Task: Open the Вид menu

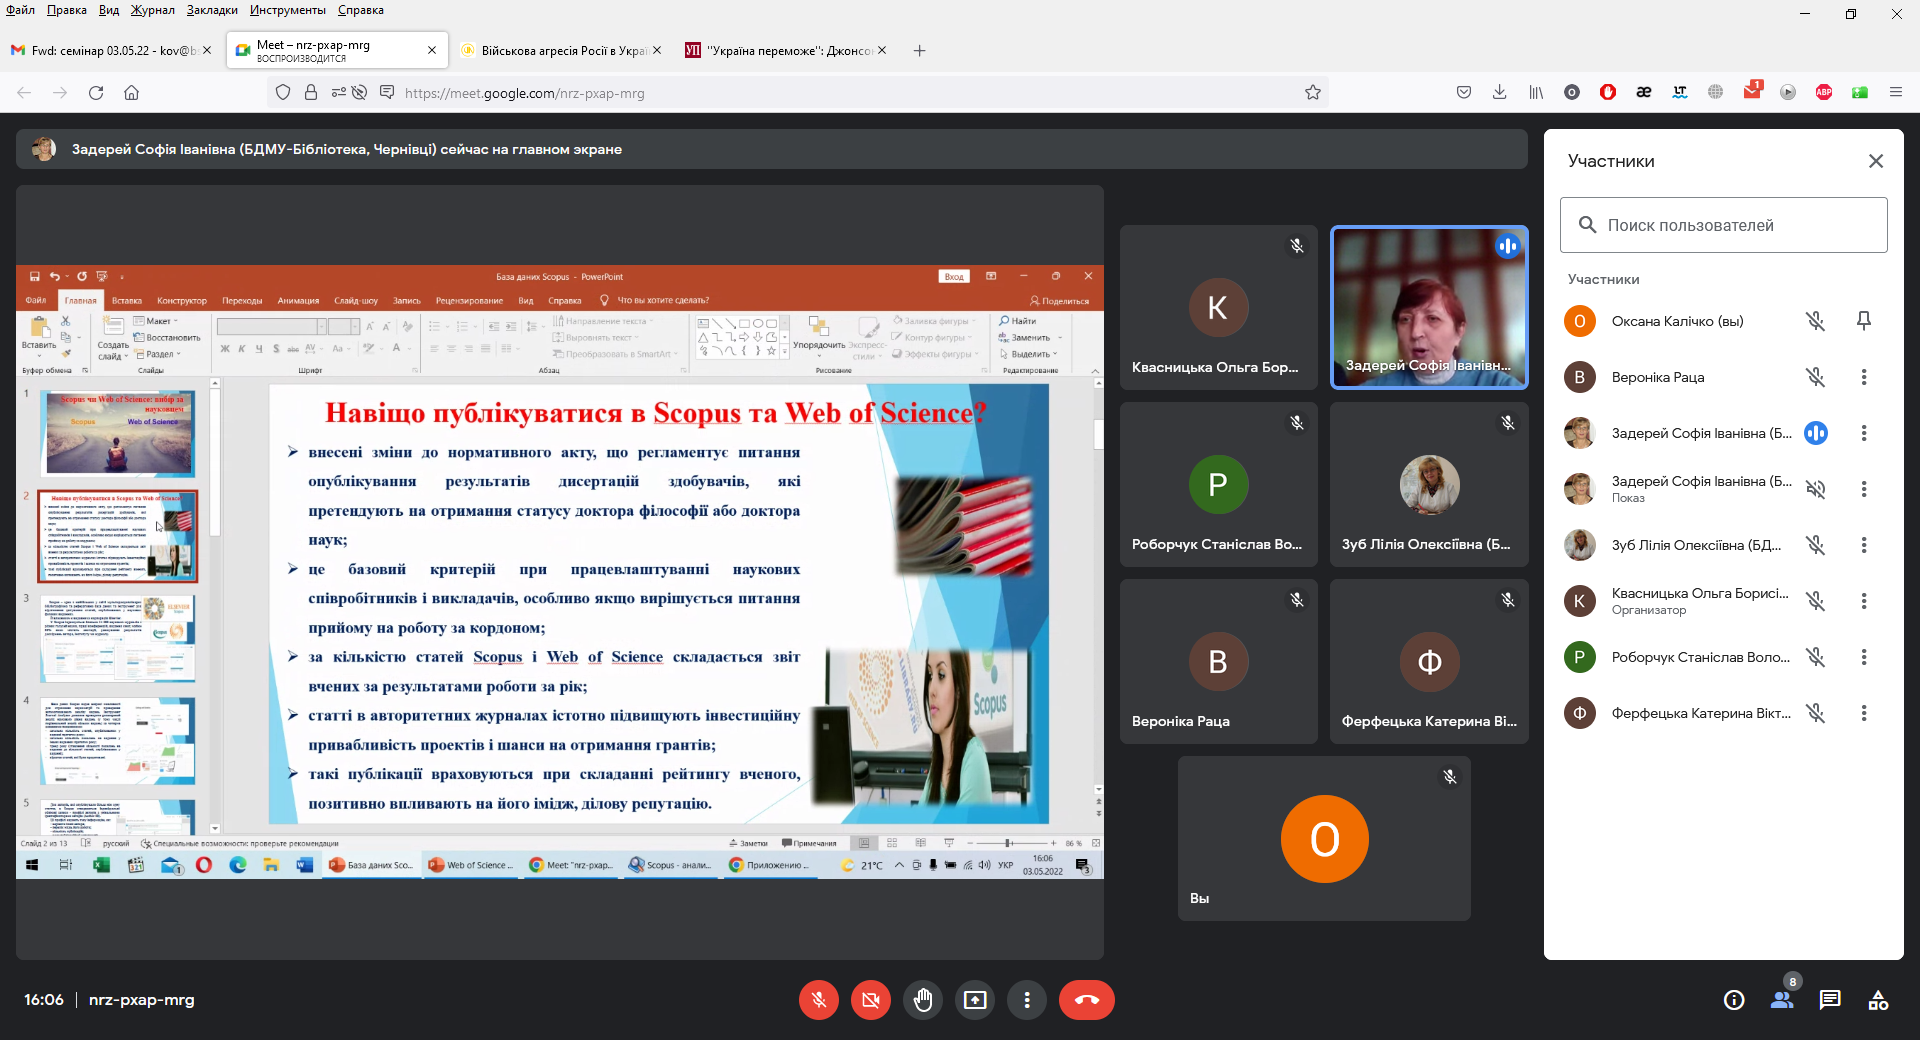Action: click(109, 10)
